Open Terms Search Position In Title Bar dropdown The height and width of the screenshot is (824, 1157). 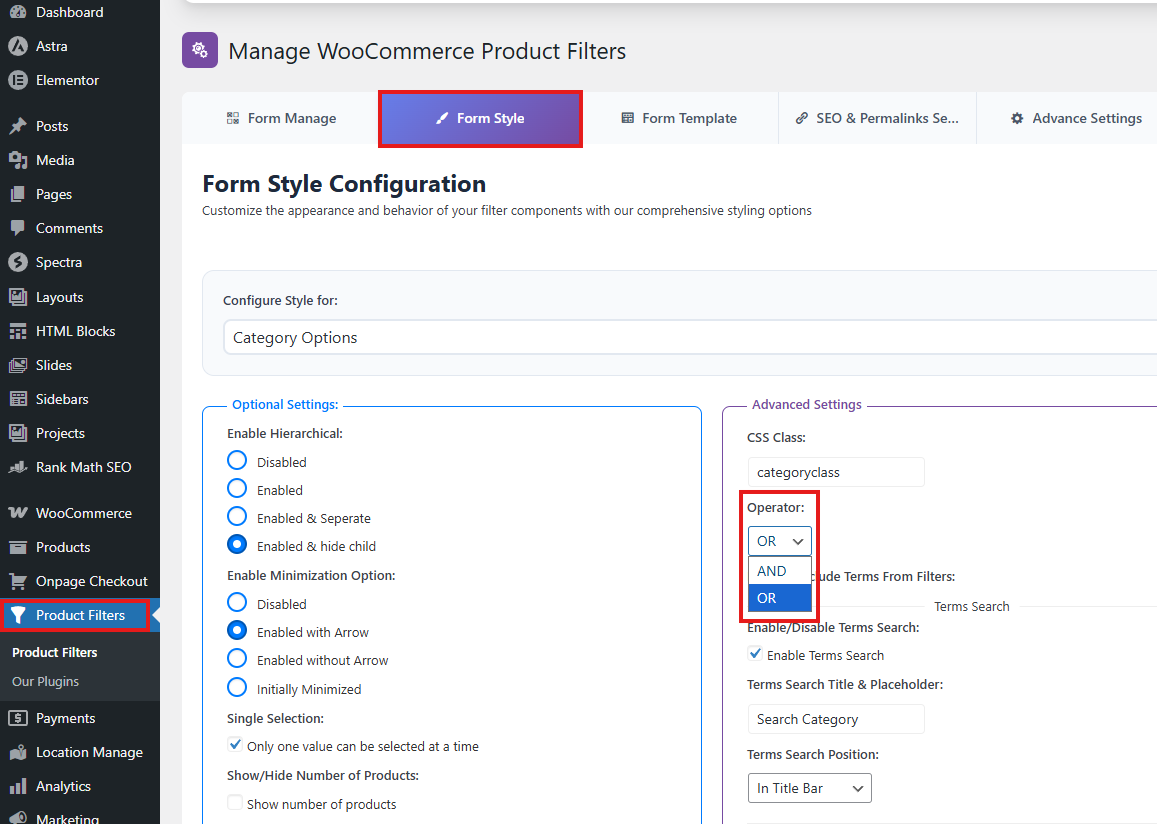809,788
